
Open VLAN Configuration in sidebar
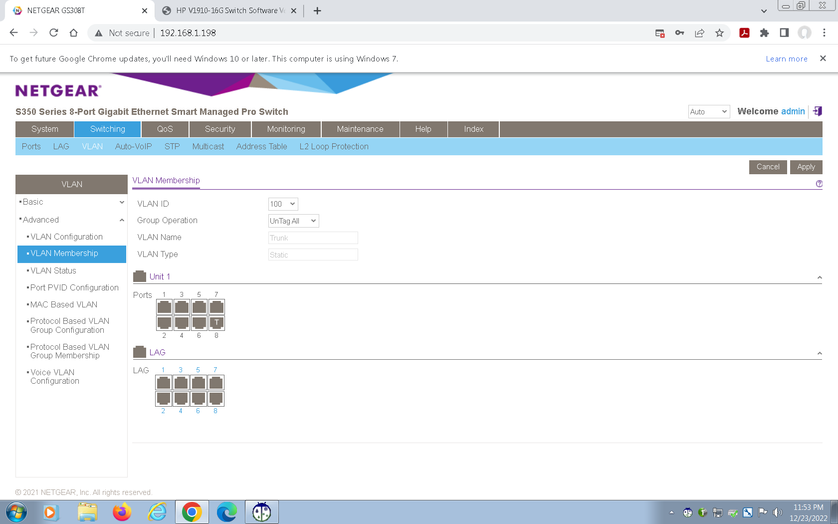coord(66,236)
